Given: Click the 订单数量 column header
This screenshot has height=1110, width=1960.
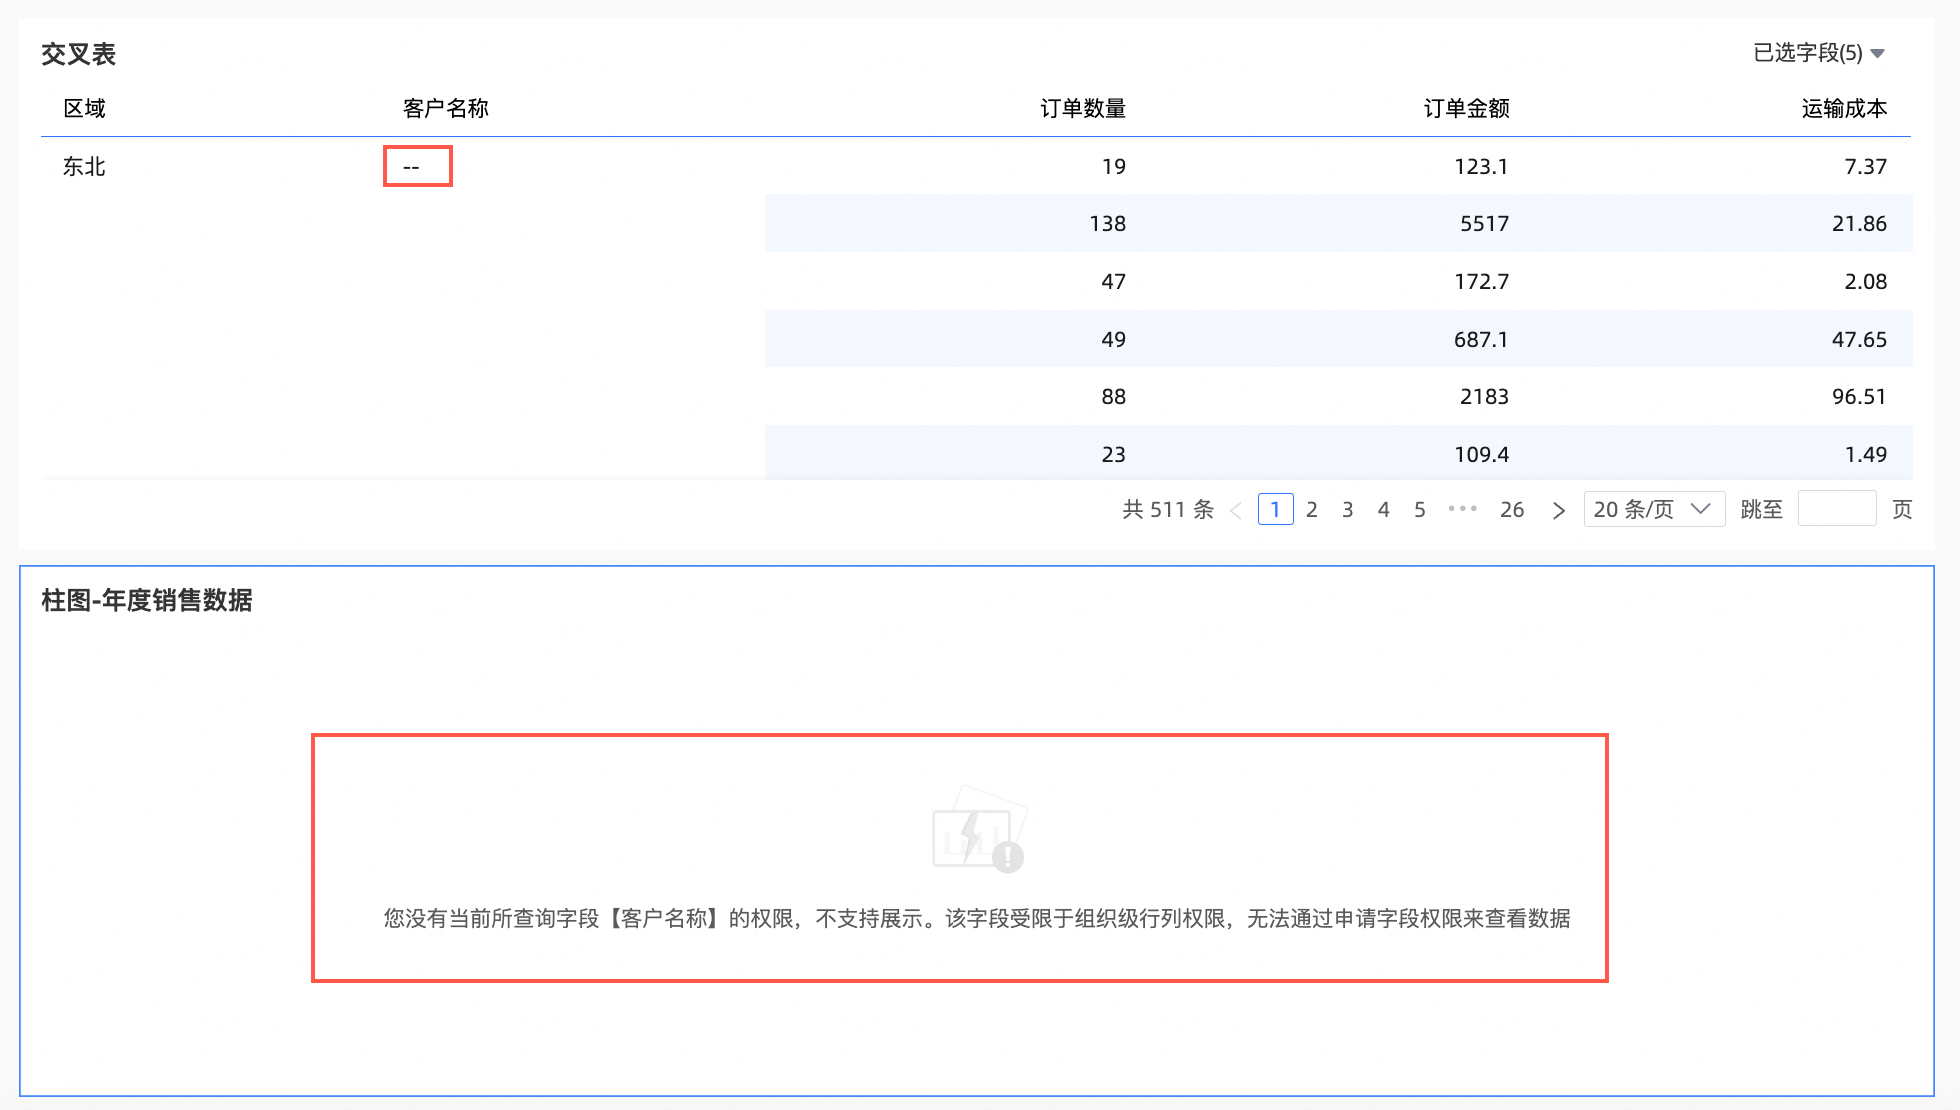Looking at the screenshot, I should (1082, 108).
